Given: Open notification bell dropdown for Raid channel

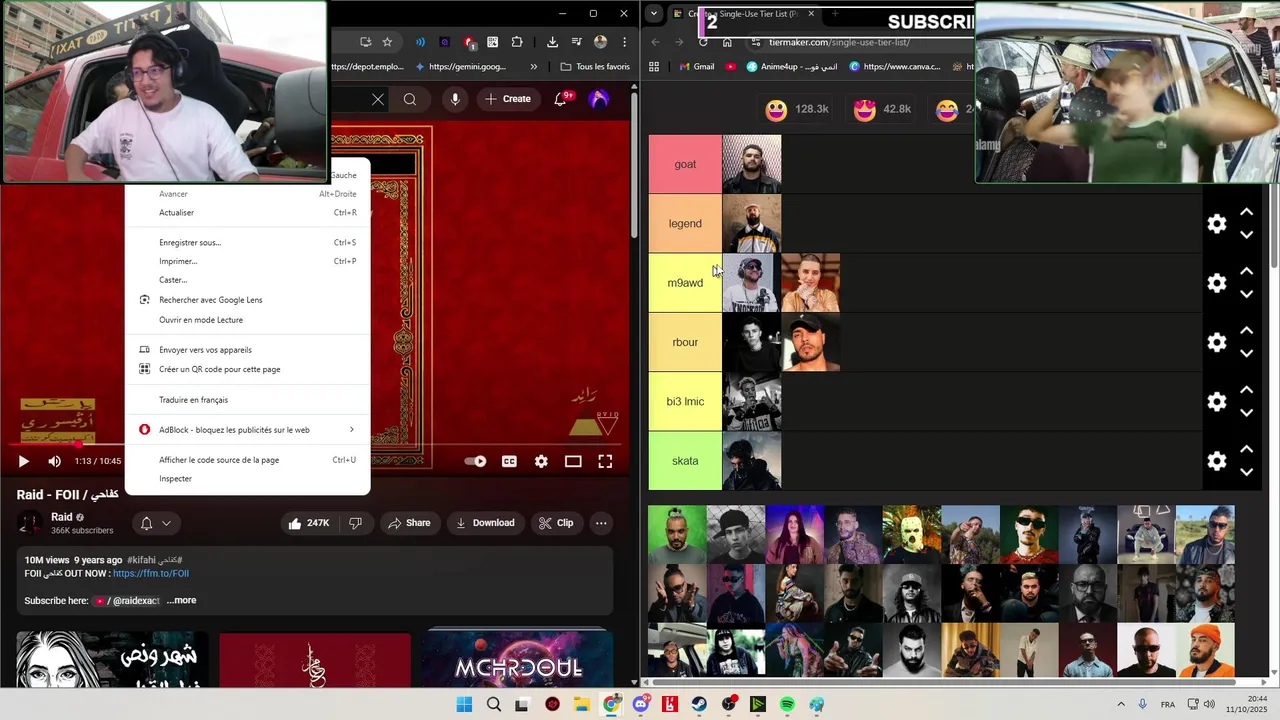Looking at the screenshot, I should point(155,523).
